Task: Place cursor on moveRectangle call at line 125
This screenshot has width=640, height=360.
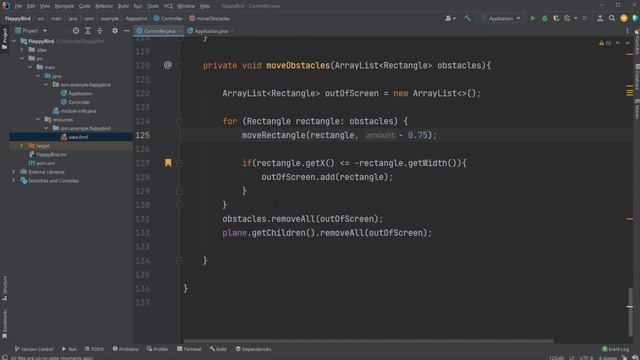Action: pyautogui.click(x=275, y=135)
